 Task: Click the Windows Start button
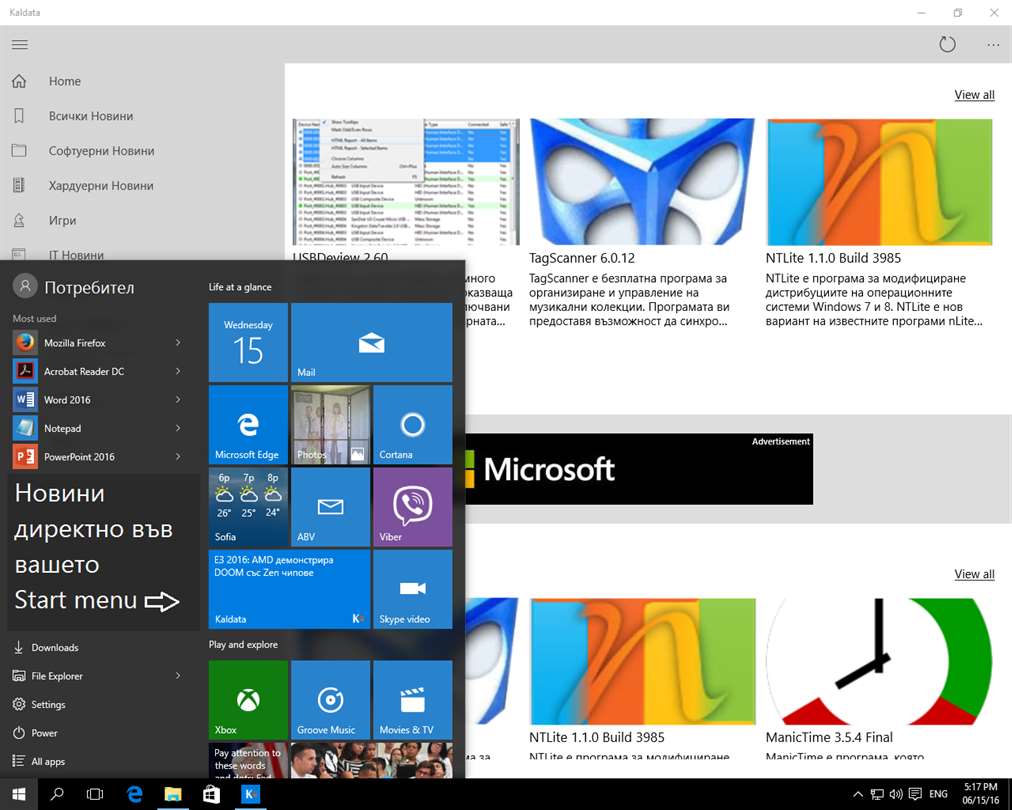point(19,794)
